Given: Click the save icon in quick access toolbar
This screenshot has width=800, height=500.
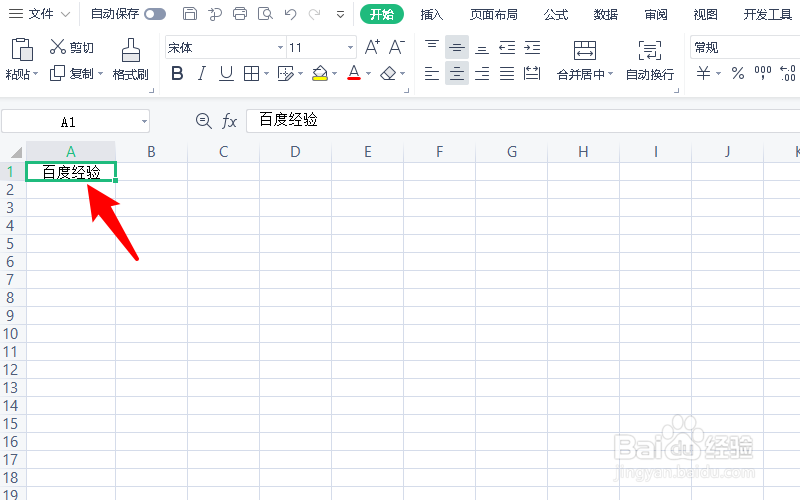Looking at the screenshot, I should pos(190,14).
